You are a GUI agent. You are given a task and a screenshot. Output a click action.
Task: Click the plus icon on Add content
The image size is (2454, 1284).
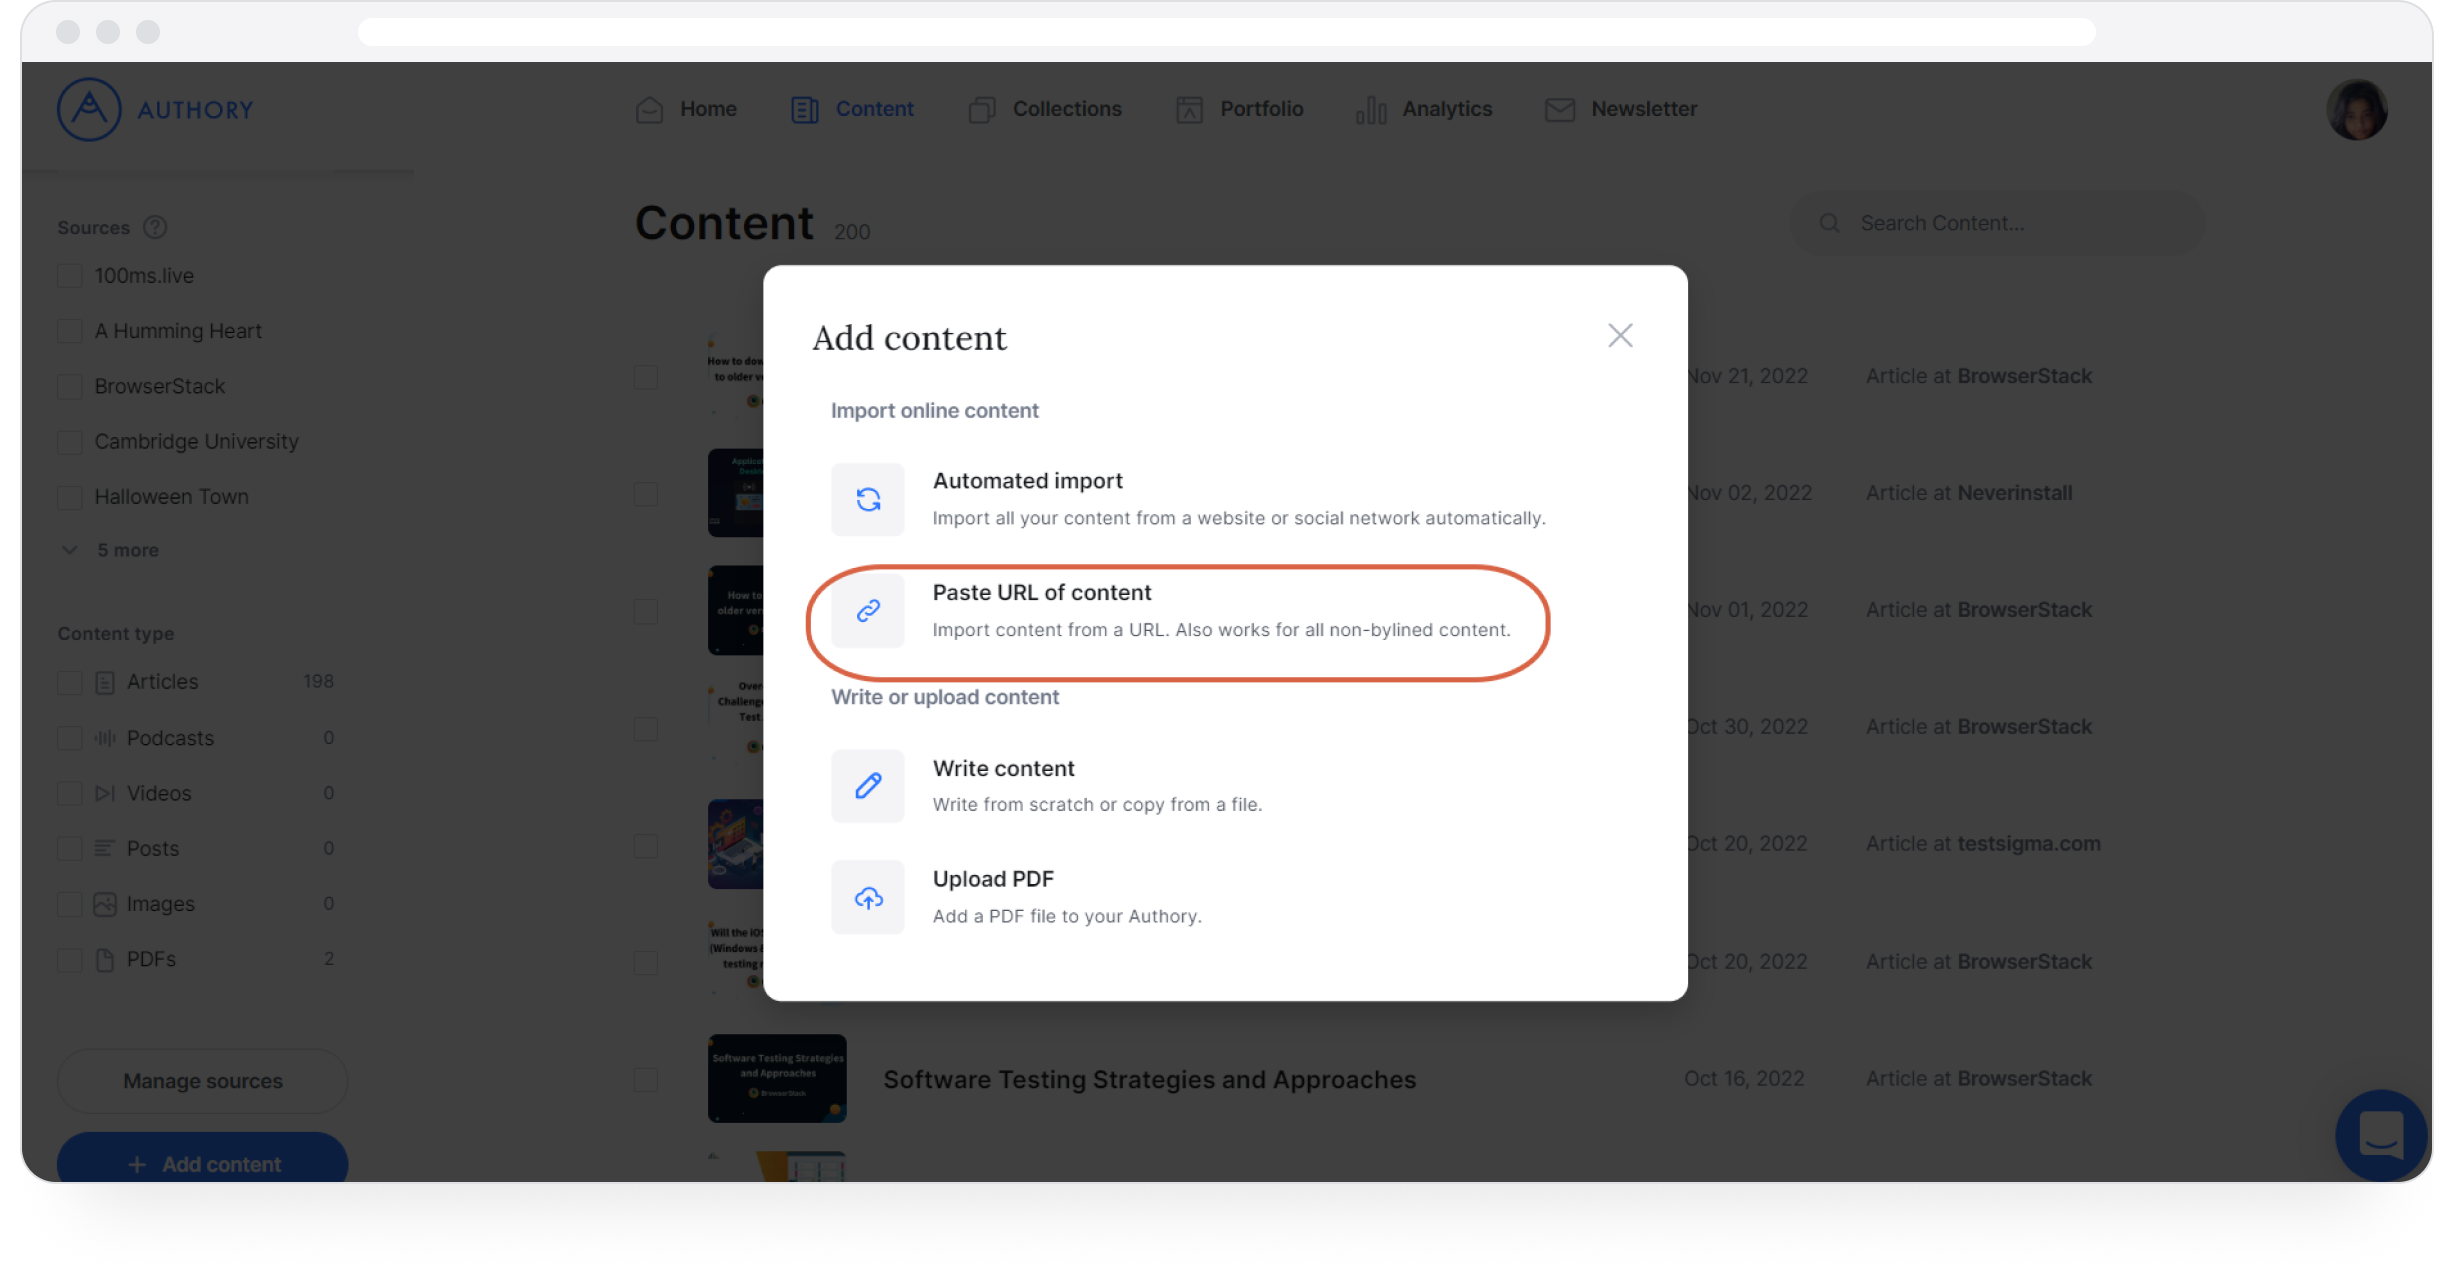point(137,1164)
